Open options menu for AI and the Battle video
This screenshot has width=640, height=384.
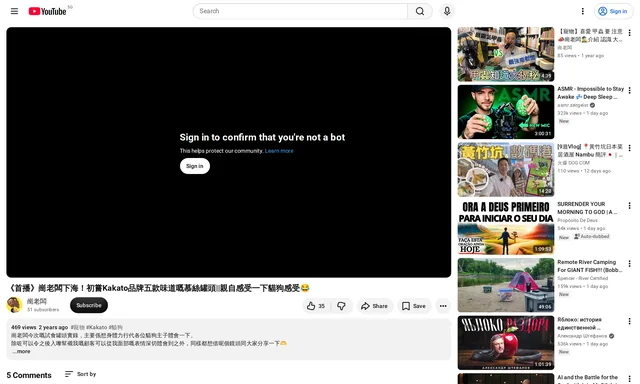[629, 379]
